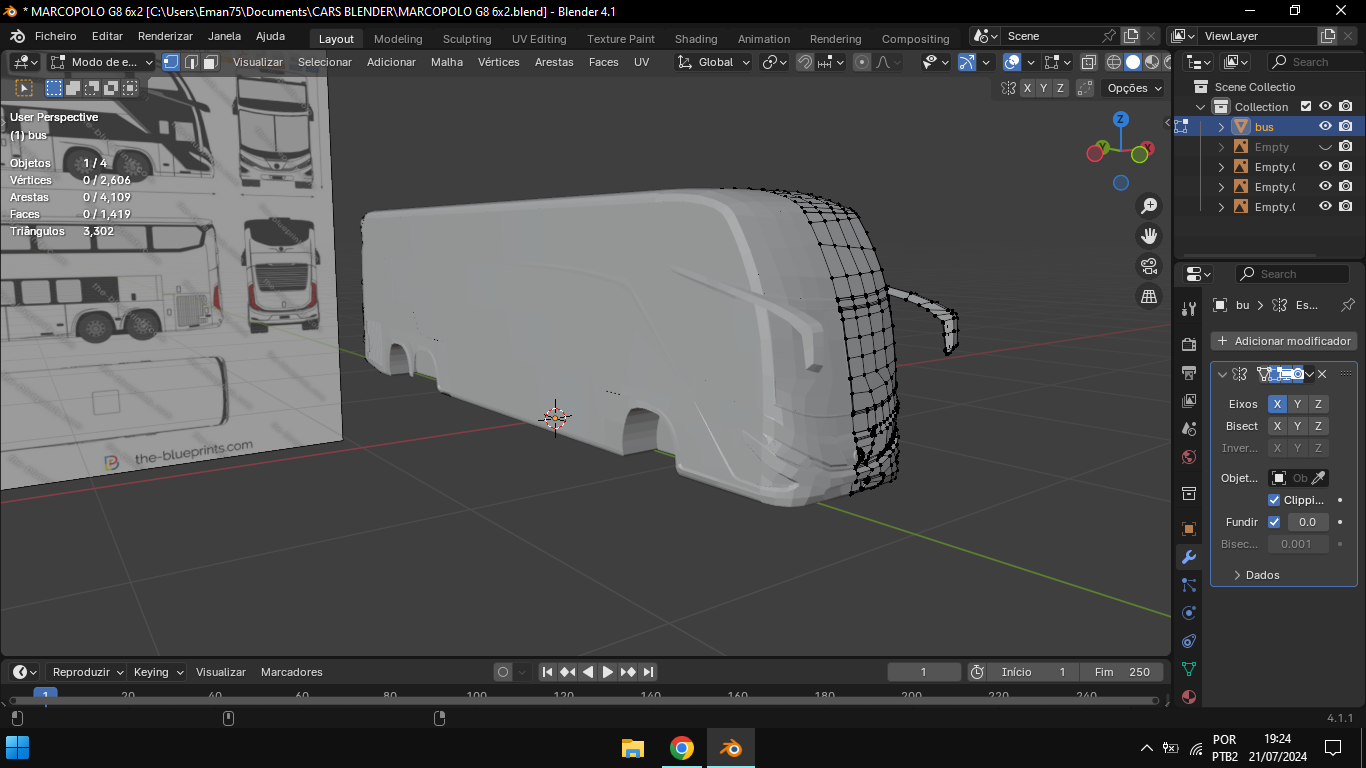Open the Object Data mesh tab

1189,669
